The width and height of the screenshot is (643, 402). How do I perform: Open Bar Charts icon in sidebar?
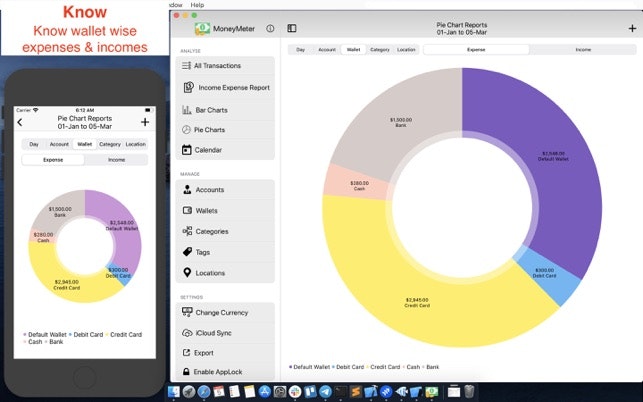point(187,110)
